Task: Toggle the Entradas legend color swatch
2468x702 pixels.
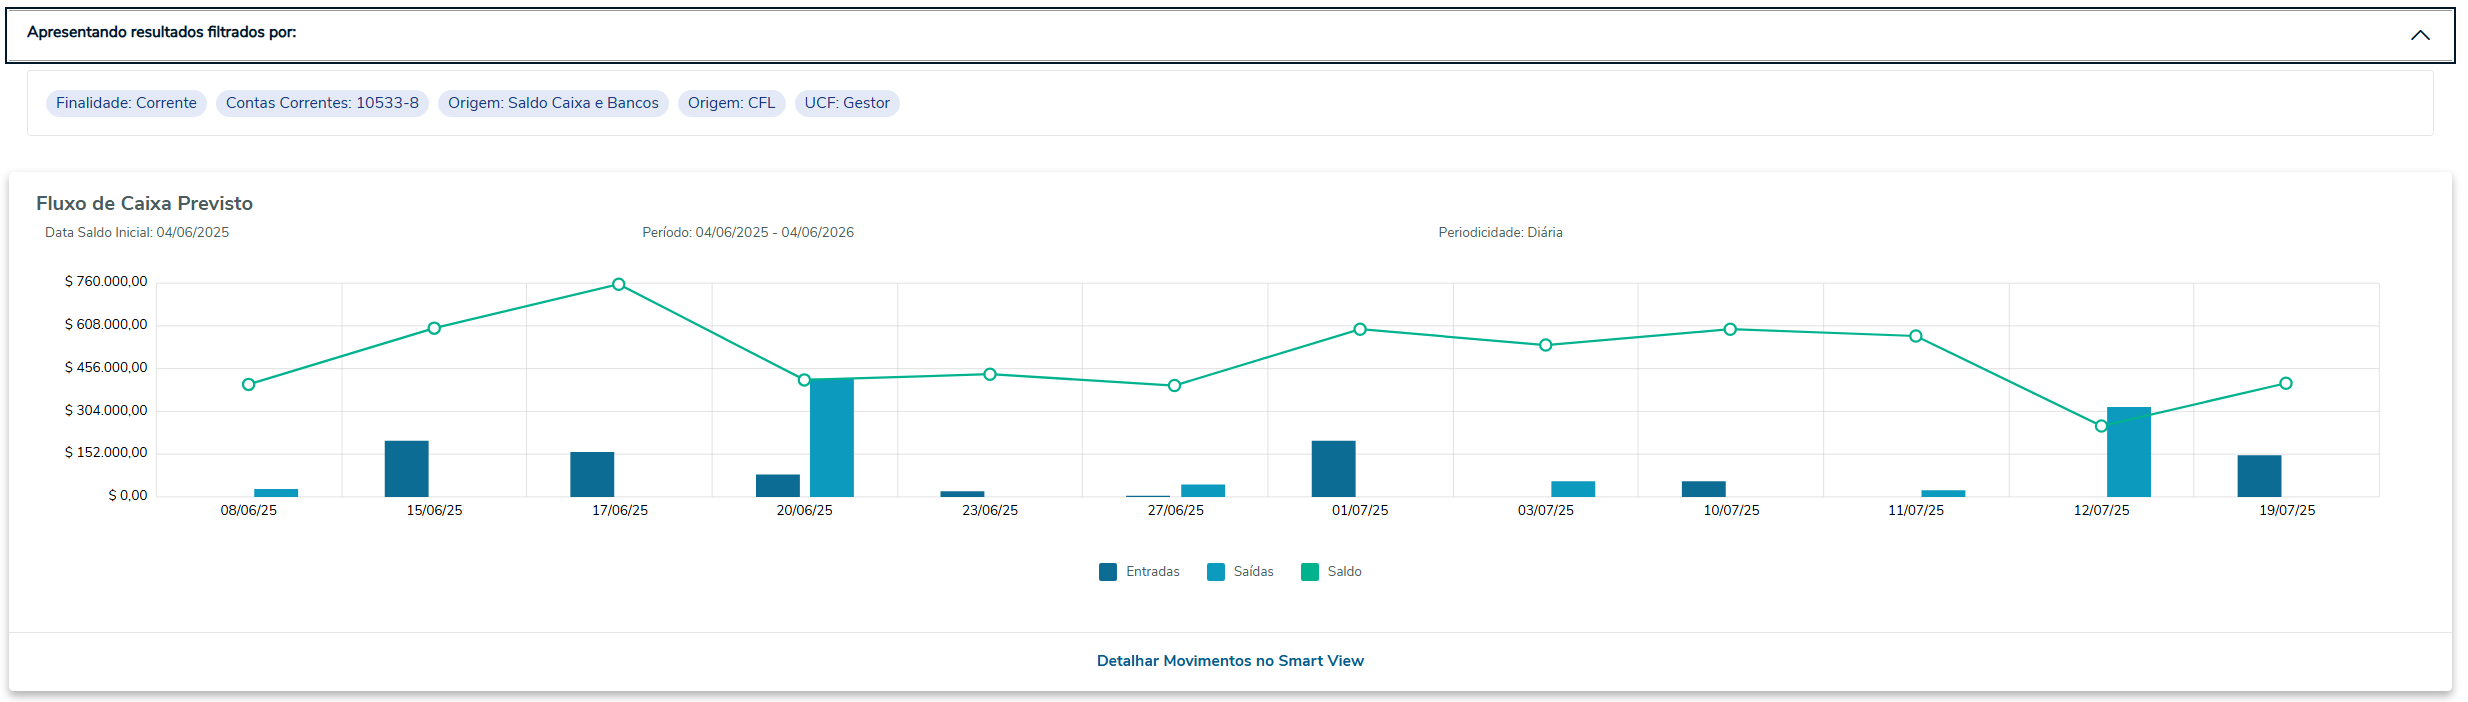Action: 1108,572
